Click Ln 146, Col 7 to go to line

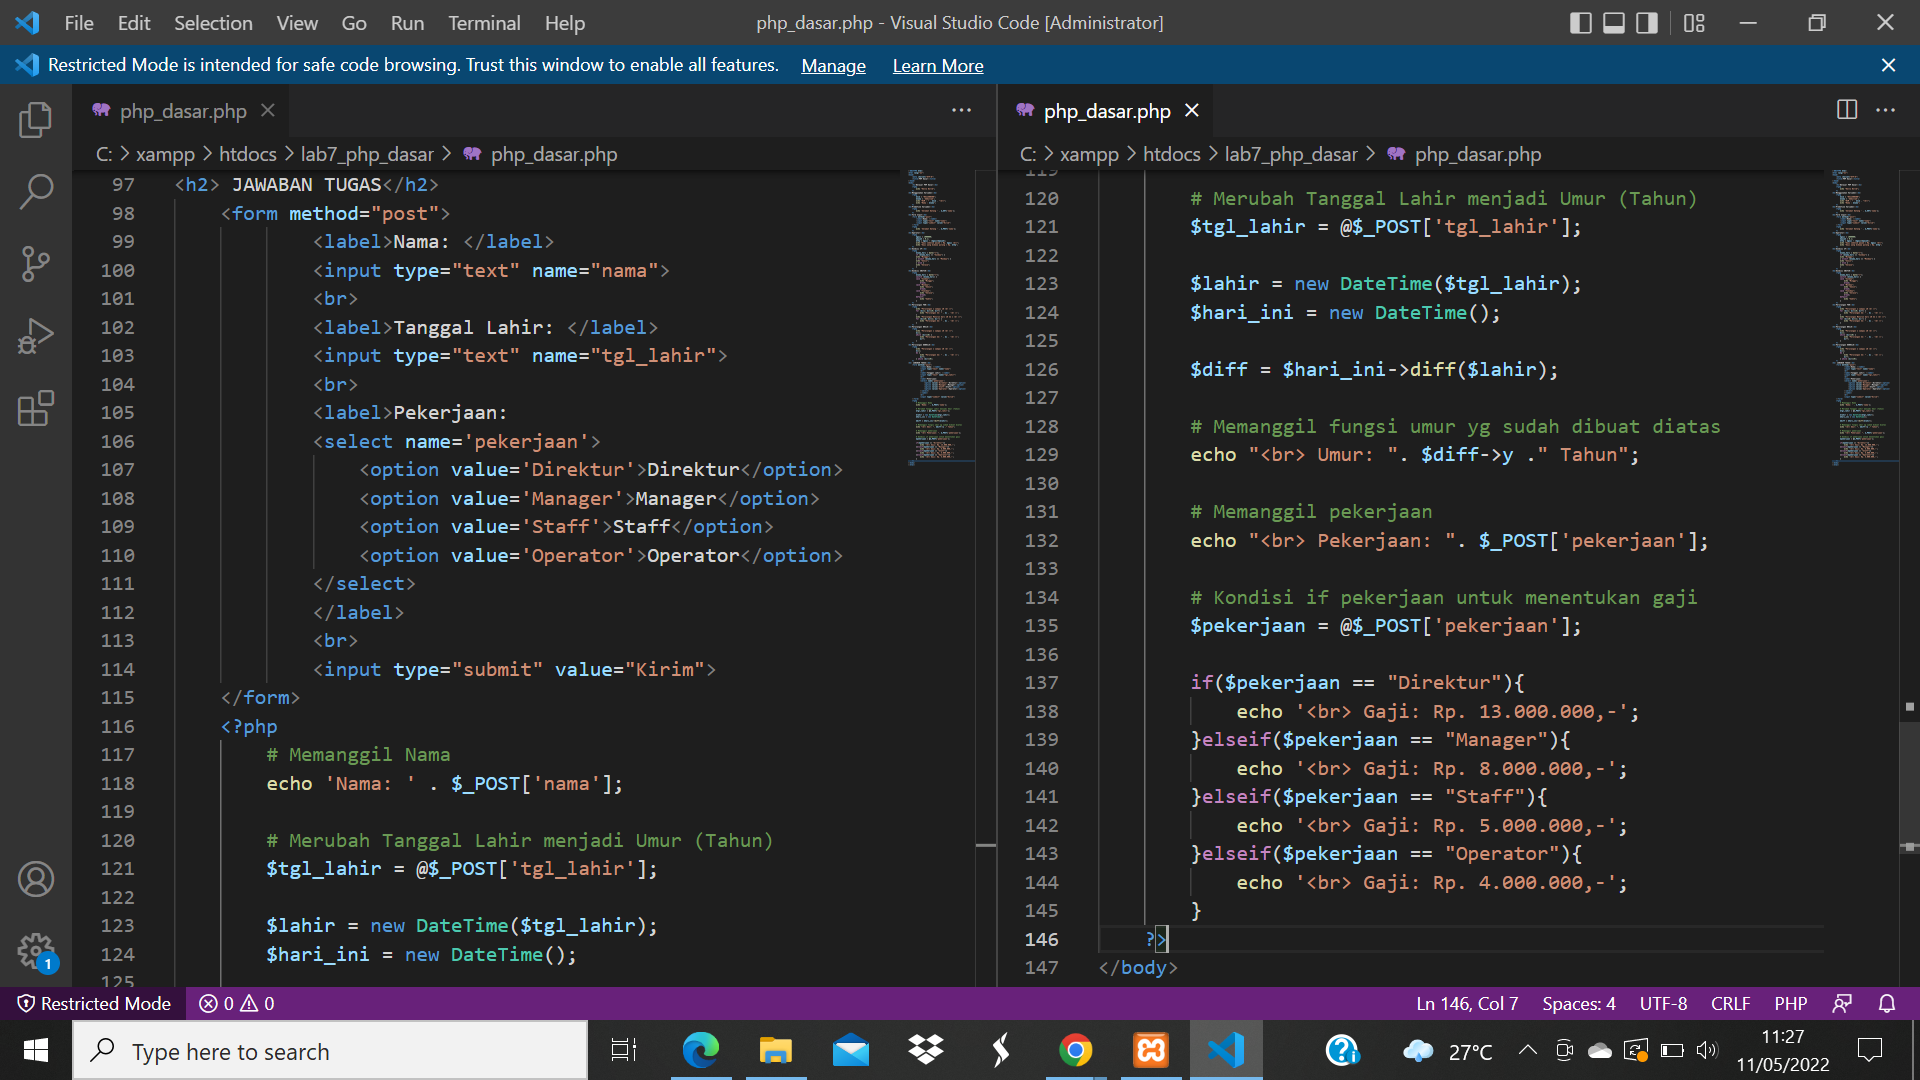tap(1466, 1003)
